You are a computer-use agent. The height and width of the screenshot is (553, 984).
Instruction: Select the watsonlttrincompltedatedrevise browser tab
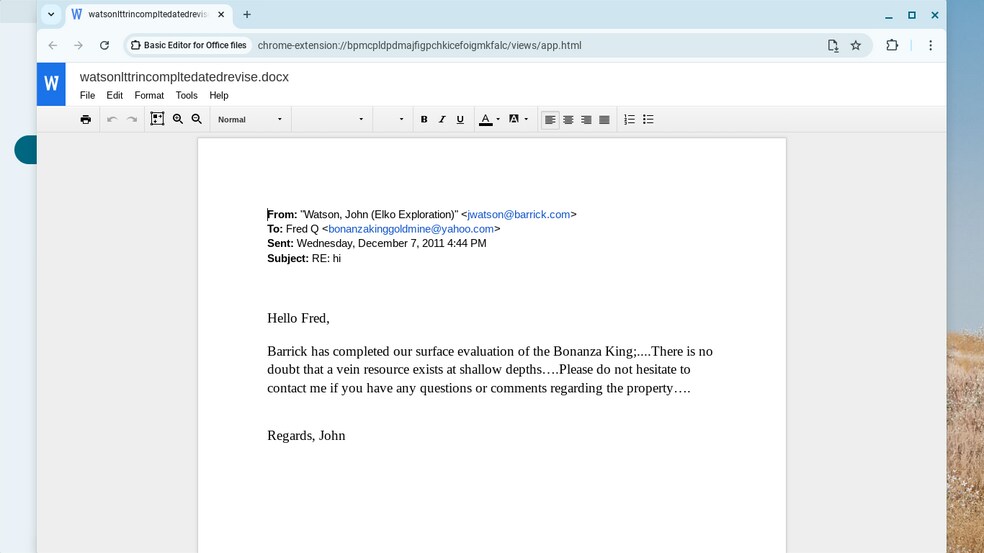pos(148,14)
